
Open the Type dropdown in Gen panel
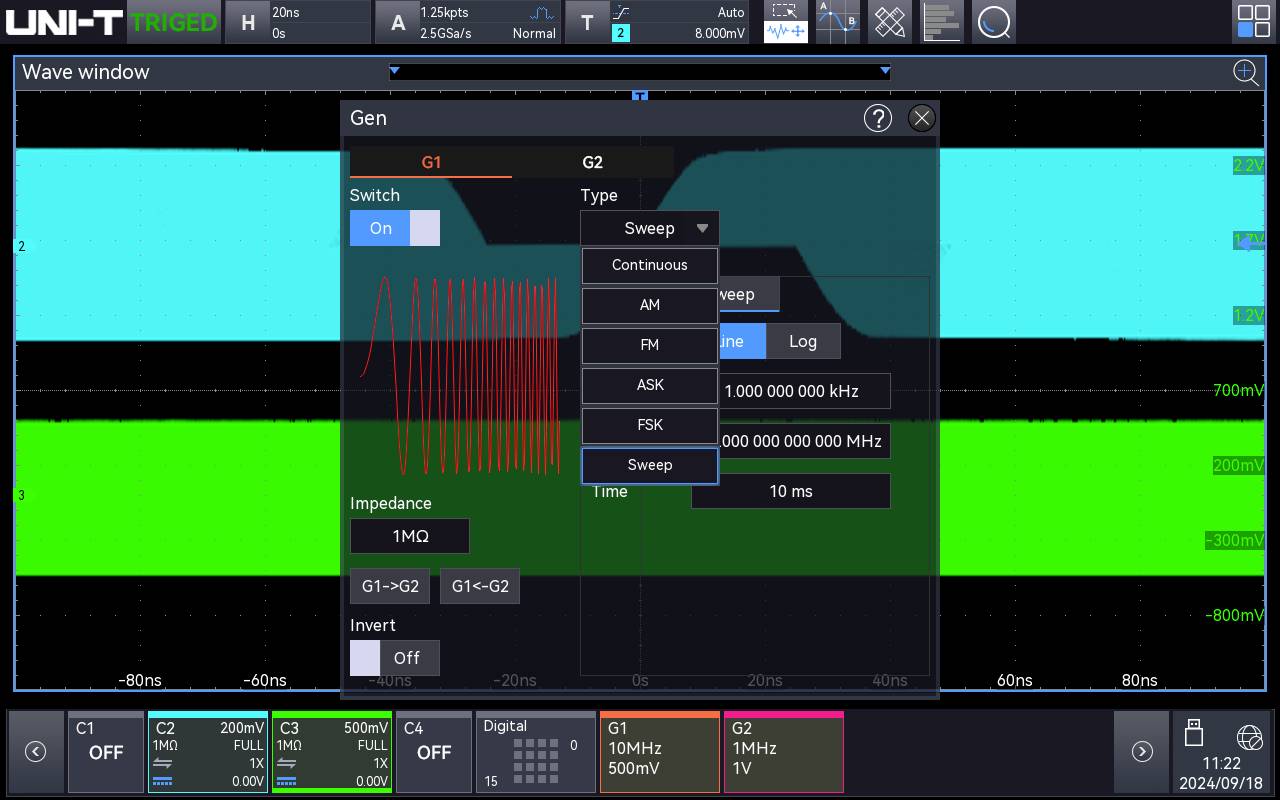pyautogui.click(x=649, y=228)
